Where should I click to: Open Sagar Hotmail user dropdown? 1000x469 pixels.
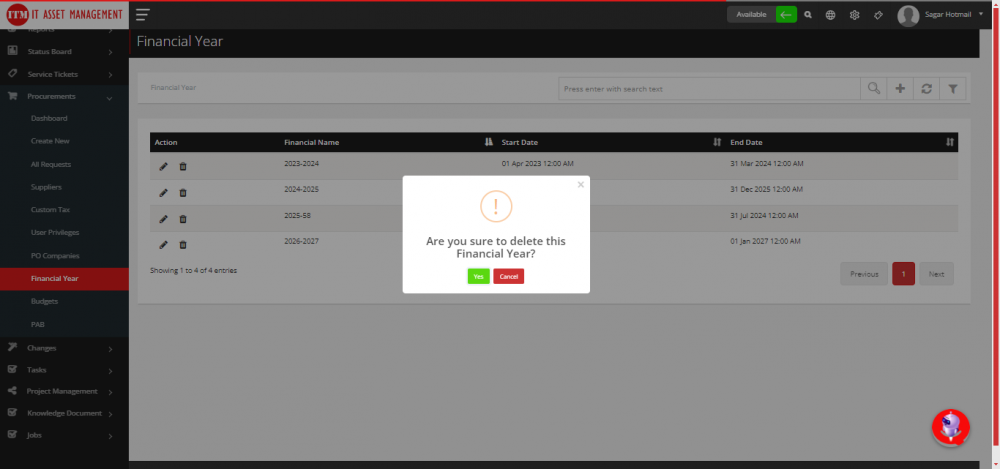click(x=954, y=15)
